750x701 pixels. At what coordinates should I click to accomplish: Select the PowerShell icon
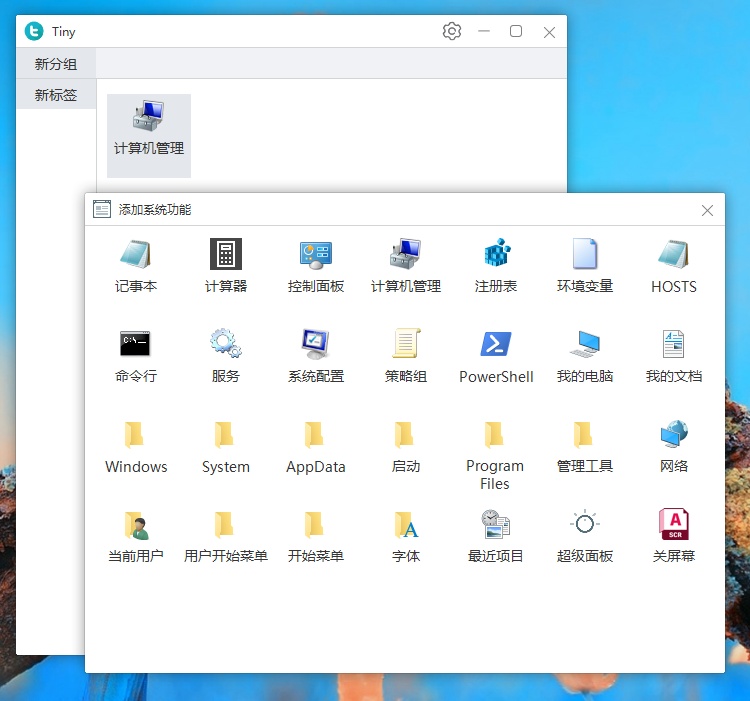pyautogui.click(x=496, y=345)
